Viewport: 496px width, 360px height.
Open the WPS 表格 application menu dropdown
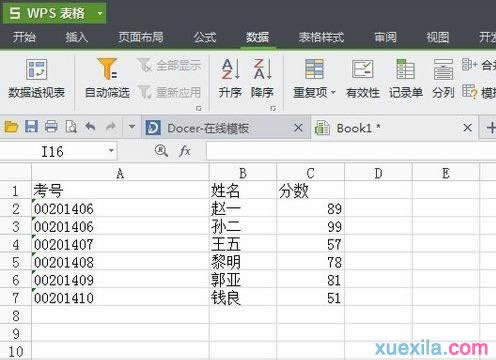click(x=100, y=14)
